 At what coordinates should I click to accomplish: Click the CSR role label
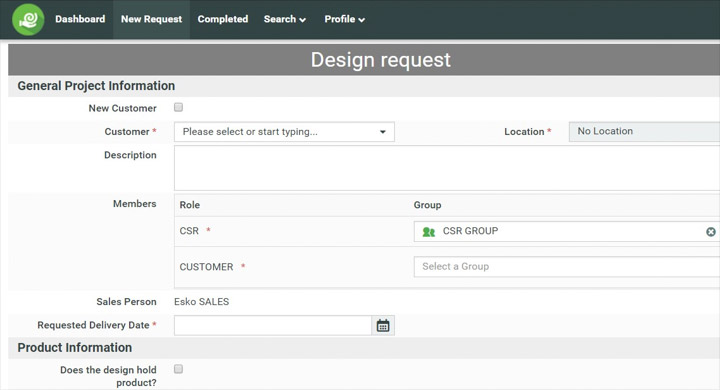pos(189,231)
